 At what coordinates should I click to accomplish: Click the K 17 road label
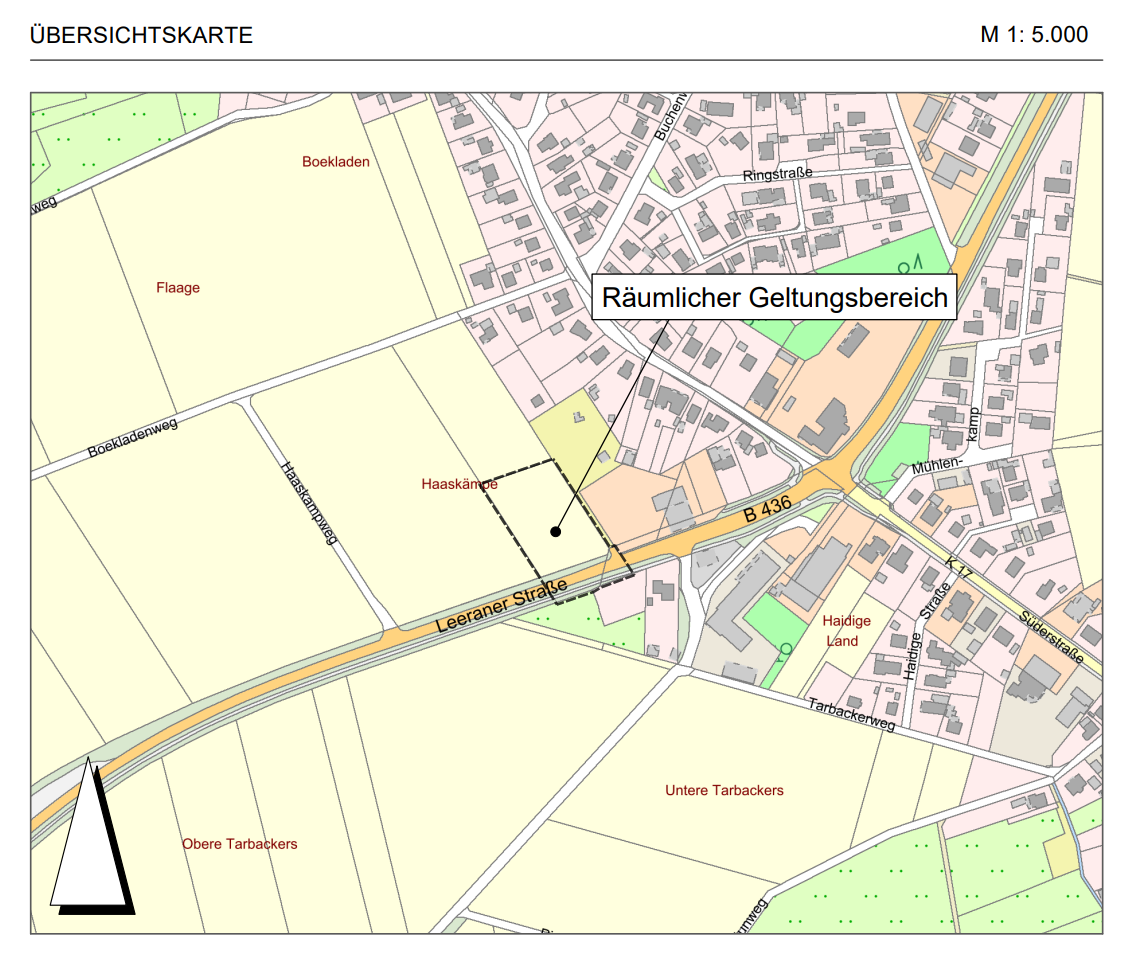958,569
